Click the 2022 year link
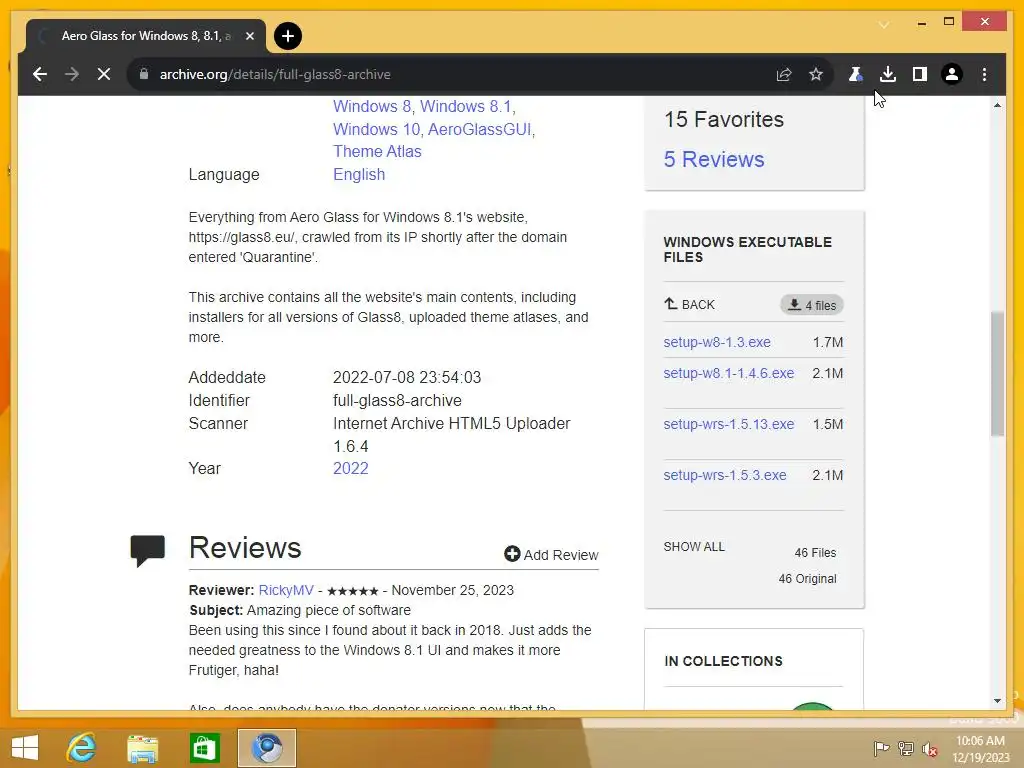 (351, 468)
